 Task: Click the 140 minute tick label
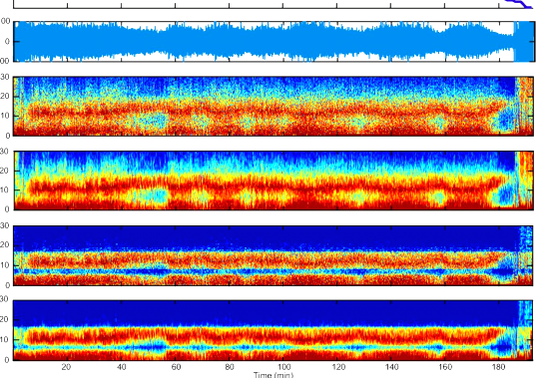[x=391, y=367]
